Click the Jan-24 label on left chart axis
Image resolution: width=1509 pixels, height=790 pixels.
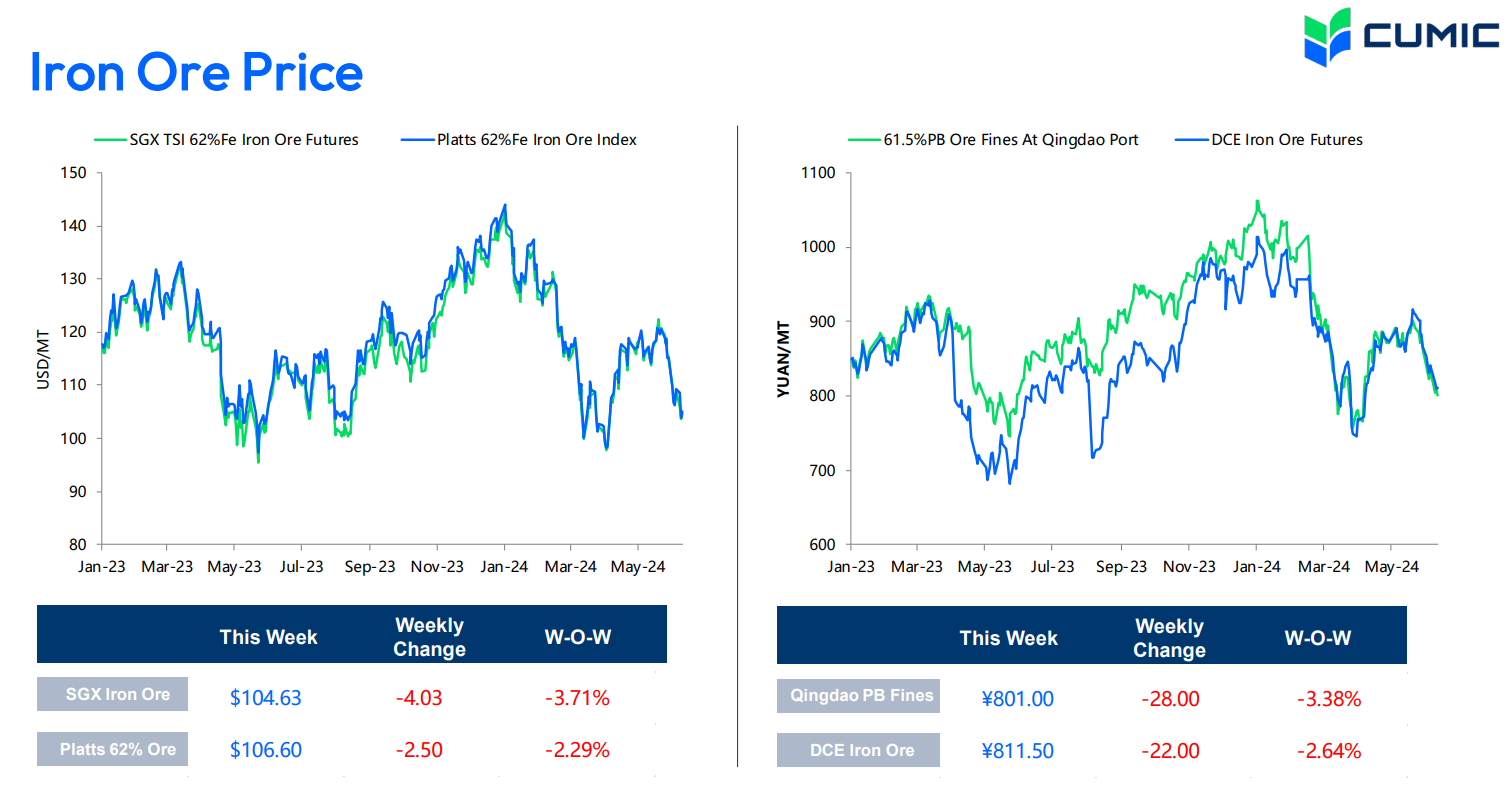(504, 566)
